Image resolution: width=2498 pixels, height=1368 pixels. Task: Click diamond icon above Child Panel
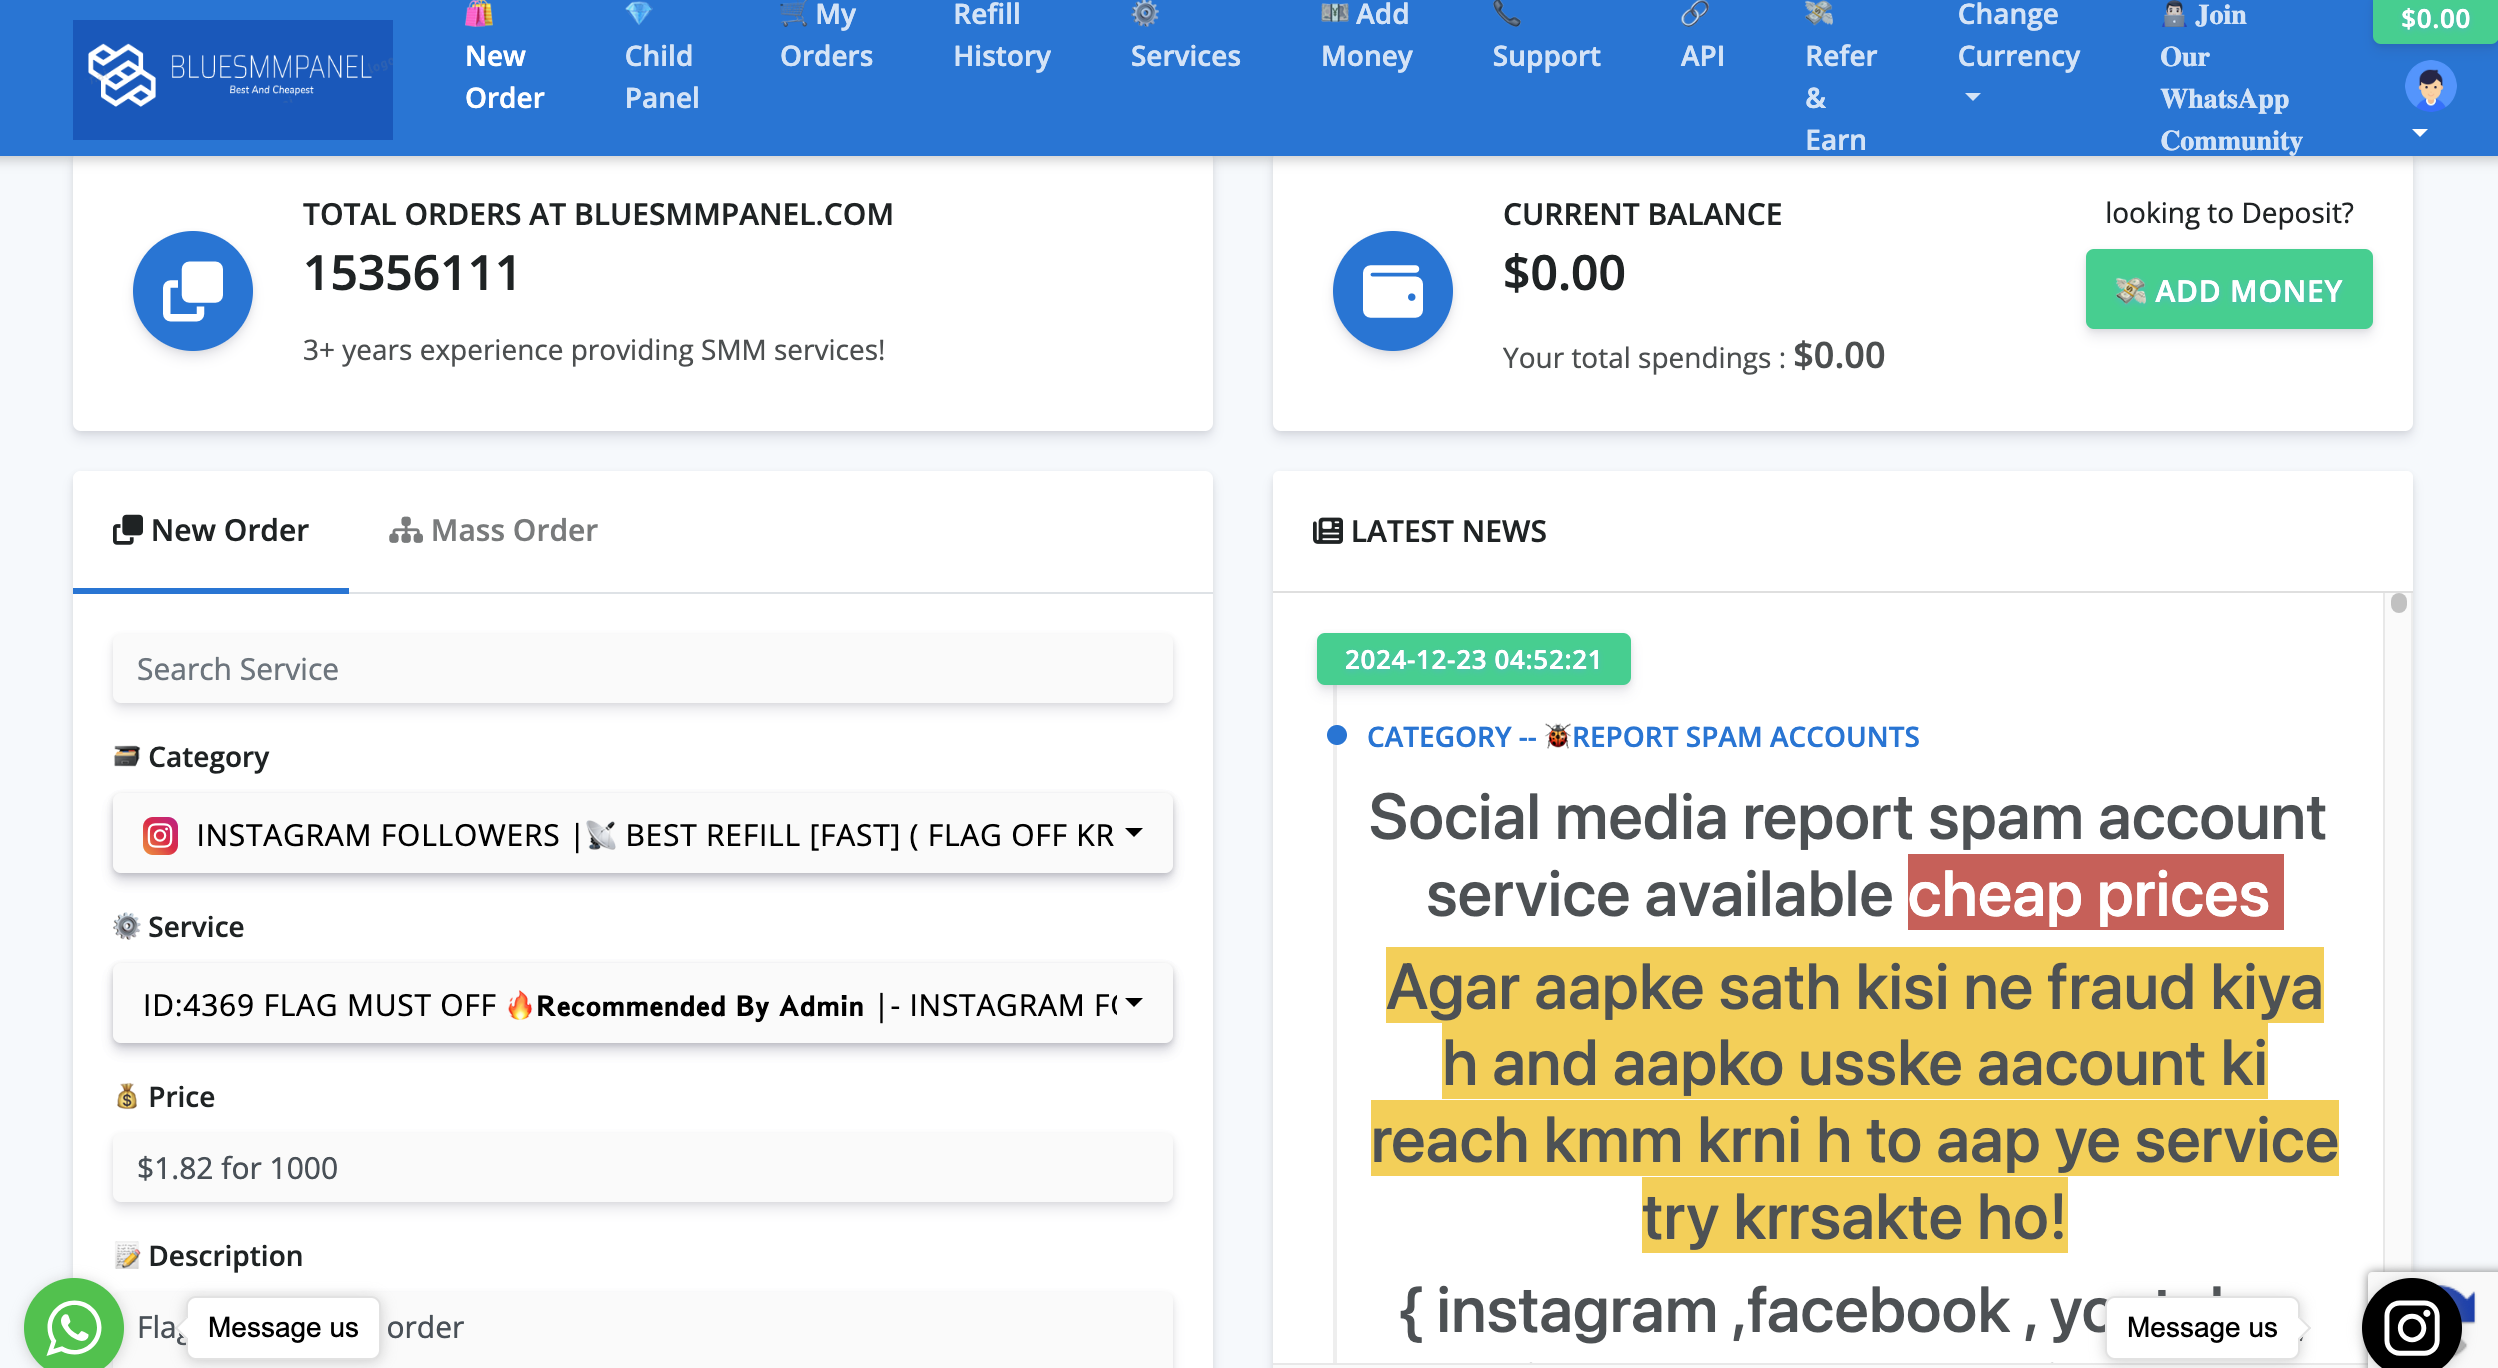[638, 12]
